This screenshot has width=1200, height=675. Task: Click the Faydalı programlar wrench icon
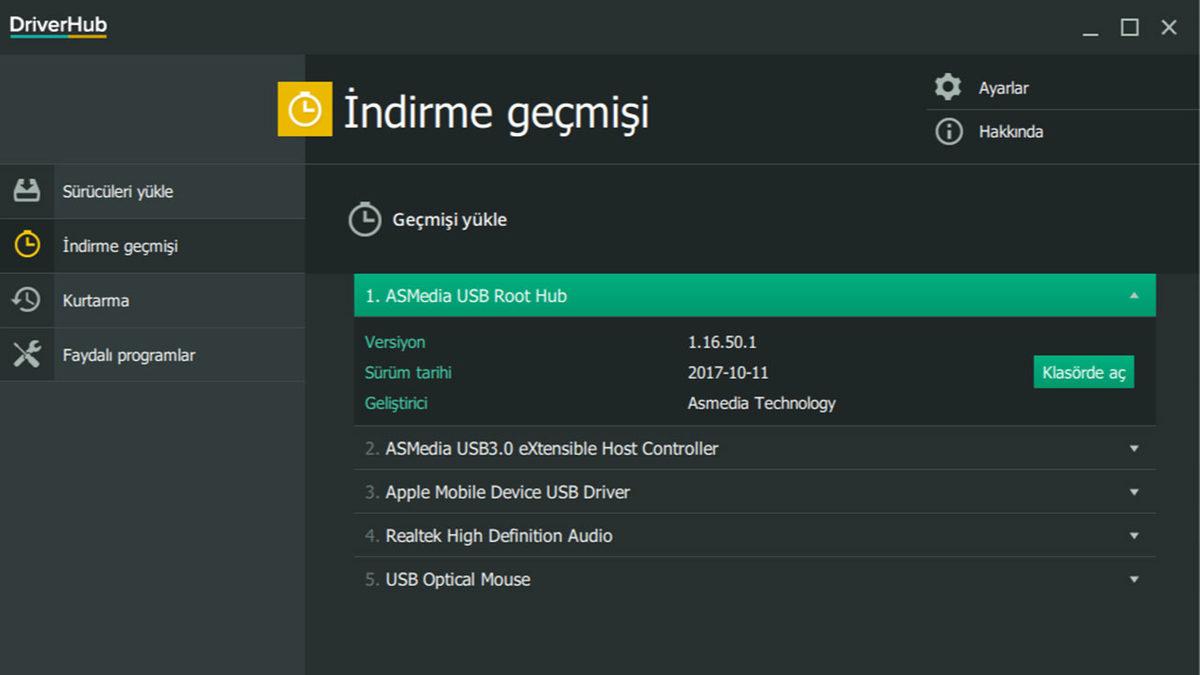click(28, 354)
